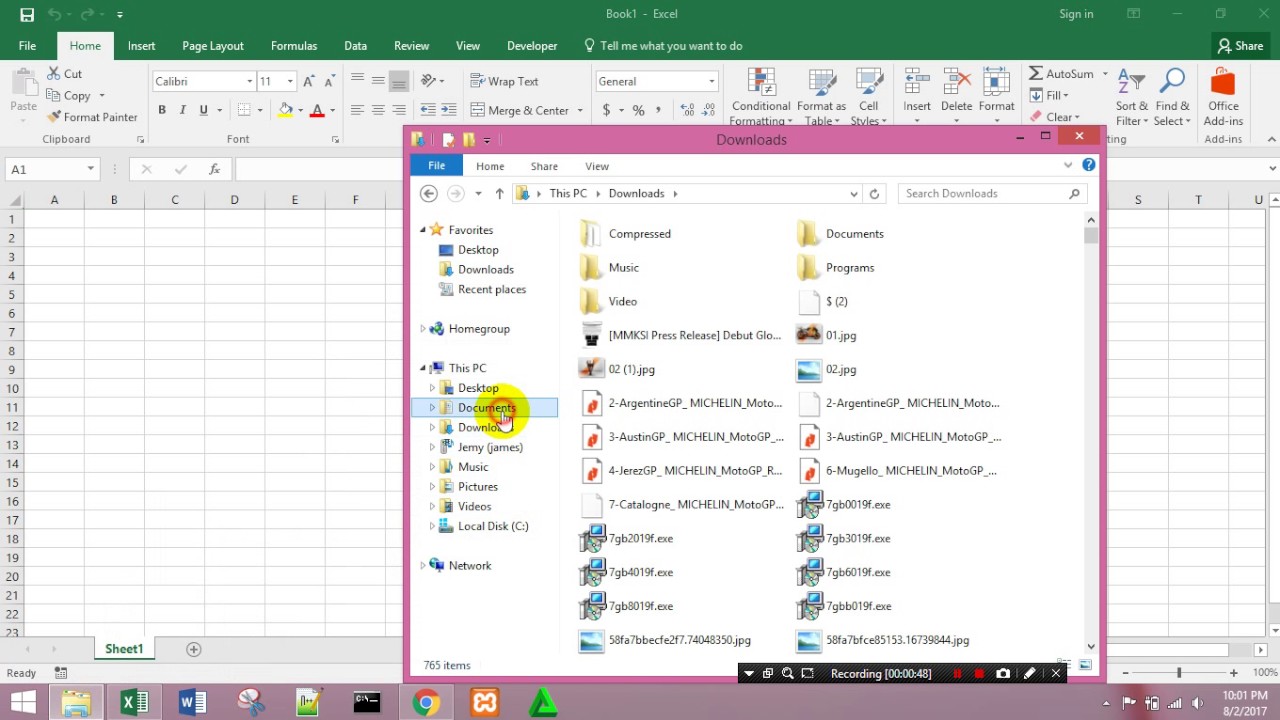
Task: Click the Accounting Number Format dollar icon
Action: coord(606,110)
